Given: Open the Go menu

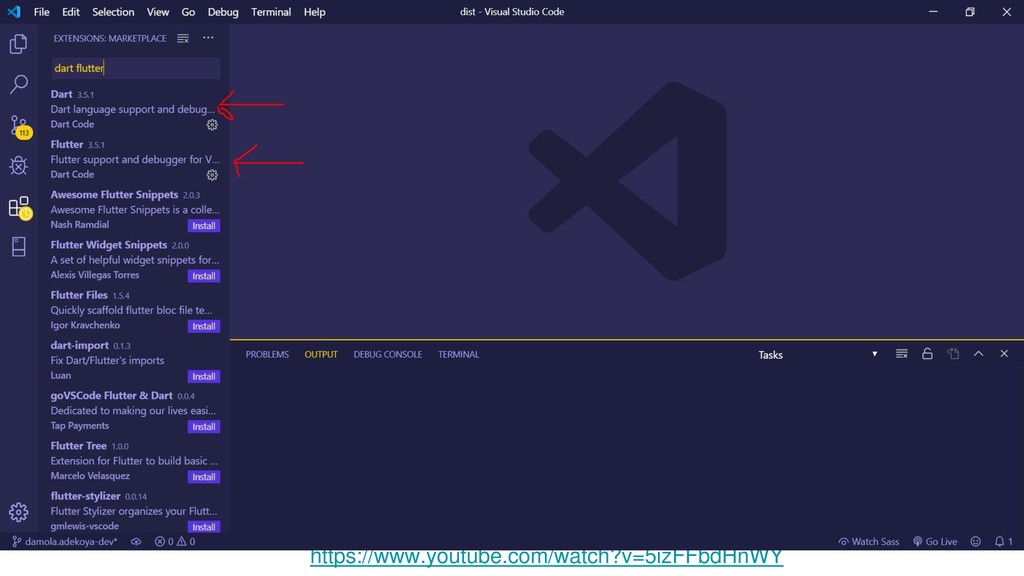Looking at the screenshot, I should coord(188,12).
